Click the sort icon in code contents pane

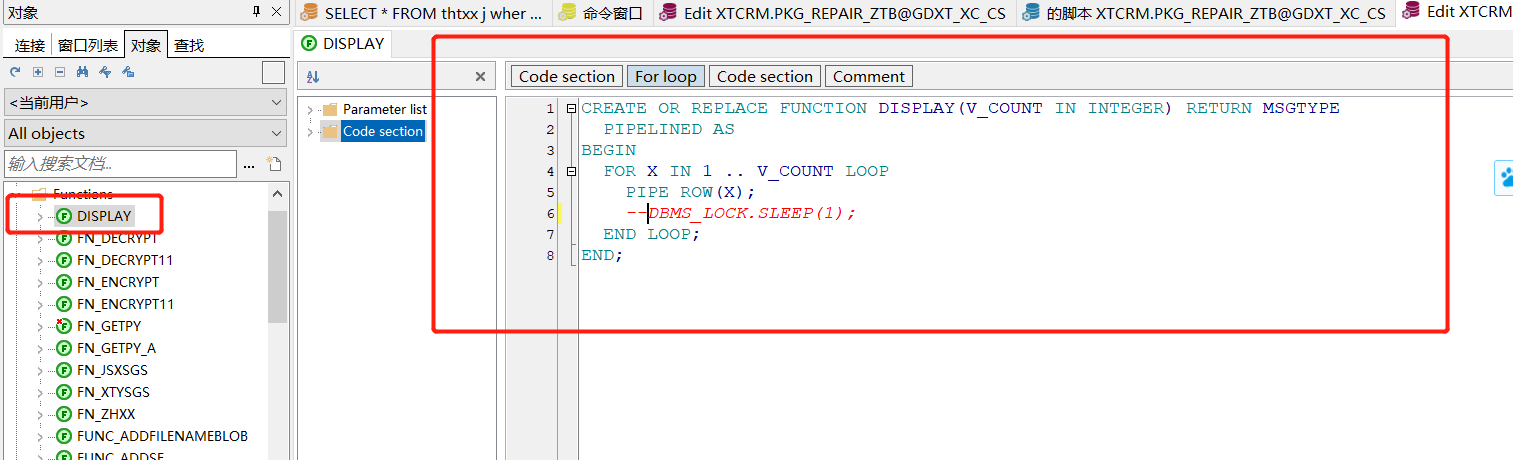tap(313, 77)
